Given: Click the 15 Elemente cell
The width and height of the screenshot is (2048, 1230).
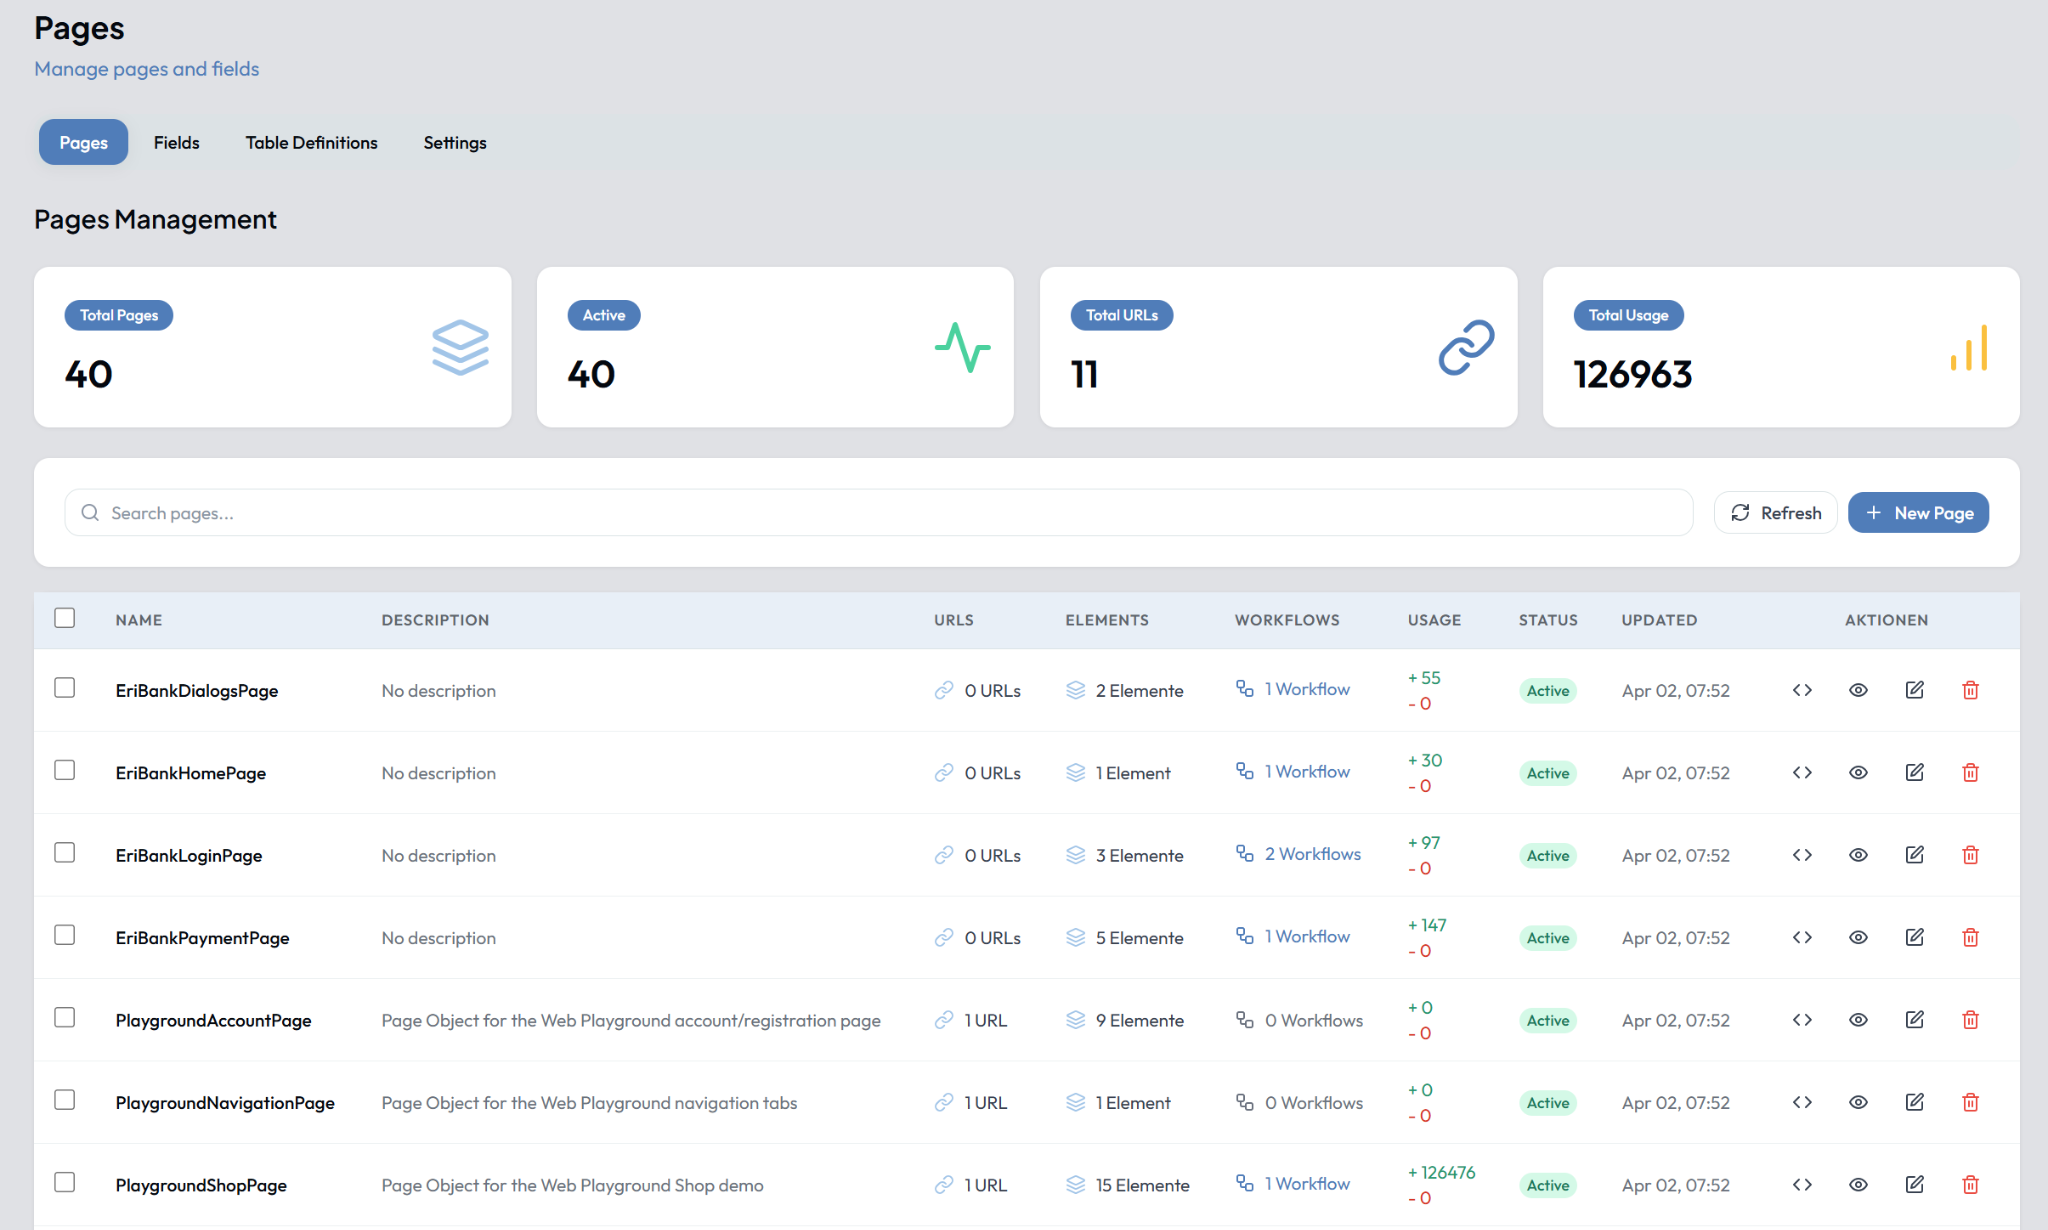Looking at the screenshot, I should [1127, 1185].
